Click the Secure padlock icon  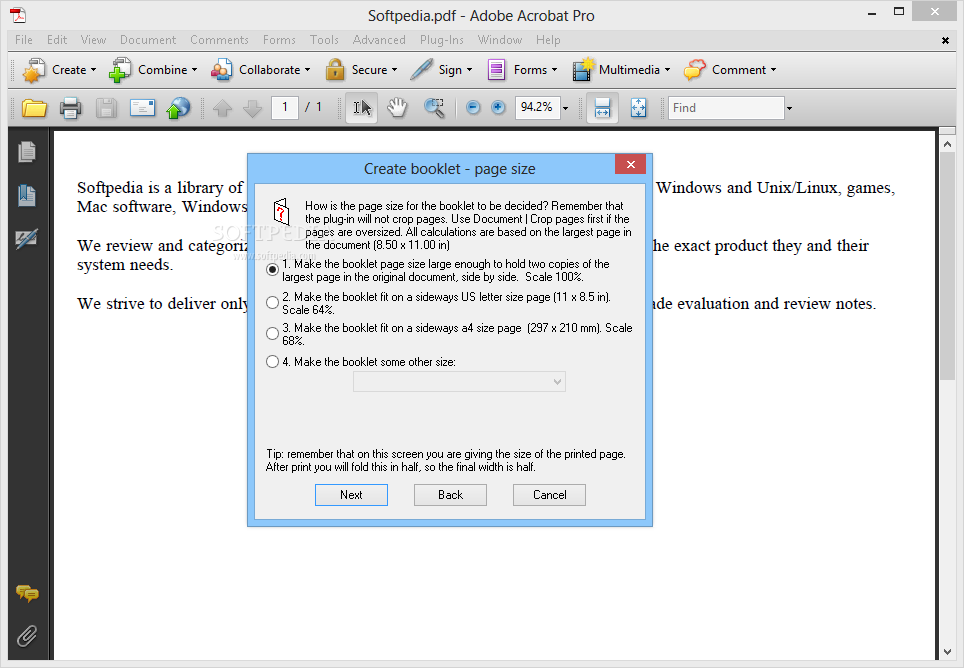click(x=334, y=70)
